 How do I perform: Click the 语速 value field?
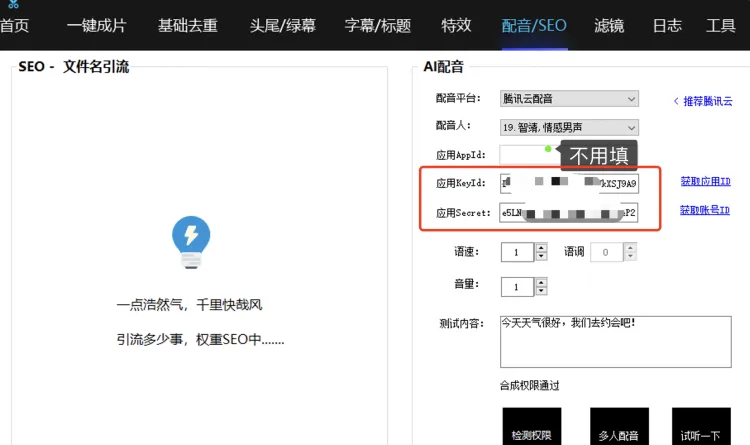[517, 252]
